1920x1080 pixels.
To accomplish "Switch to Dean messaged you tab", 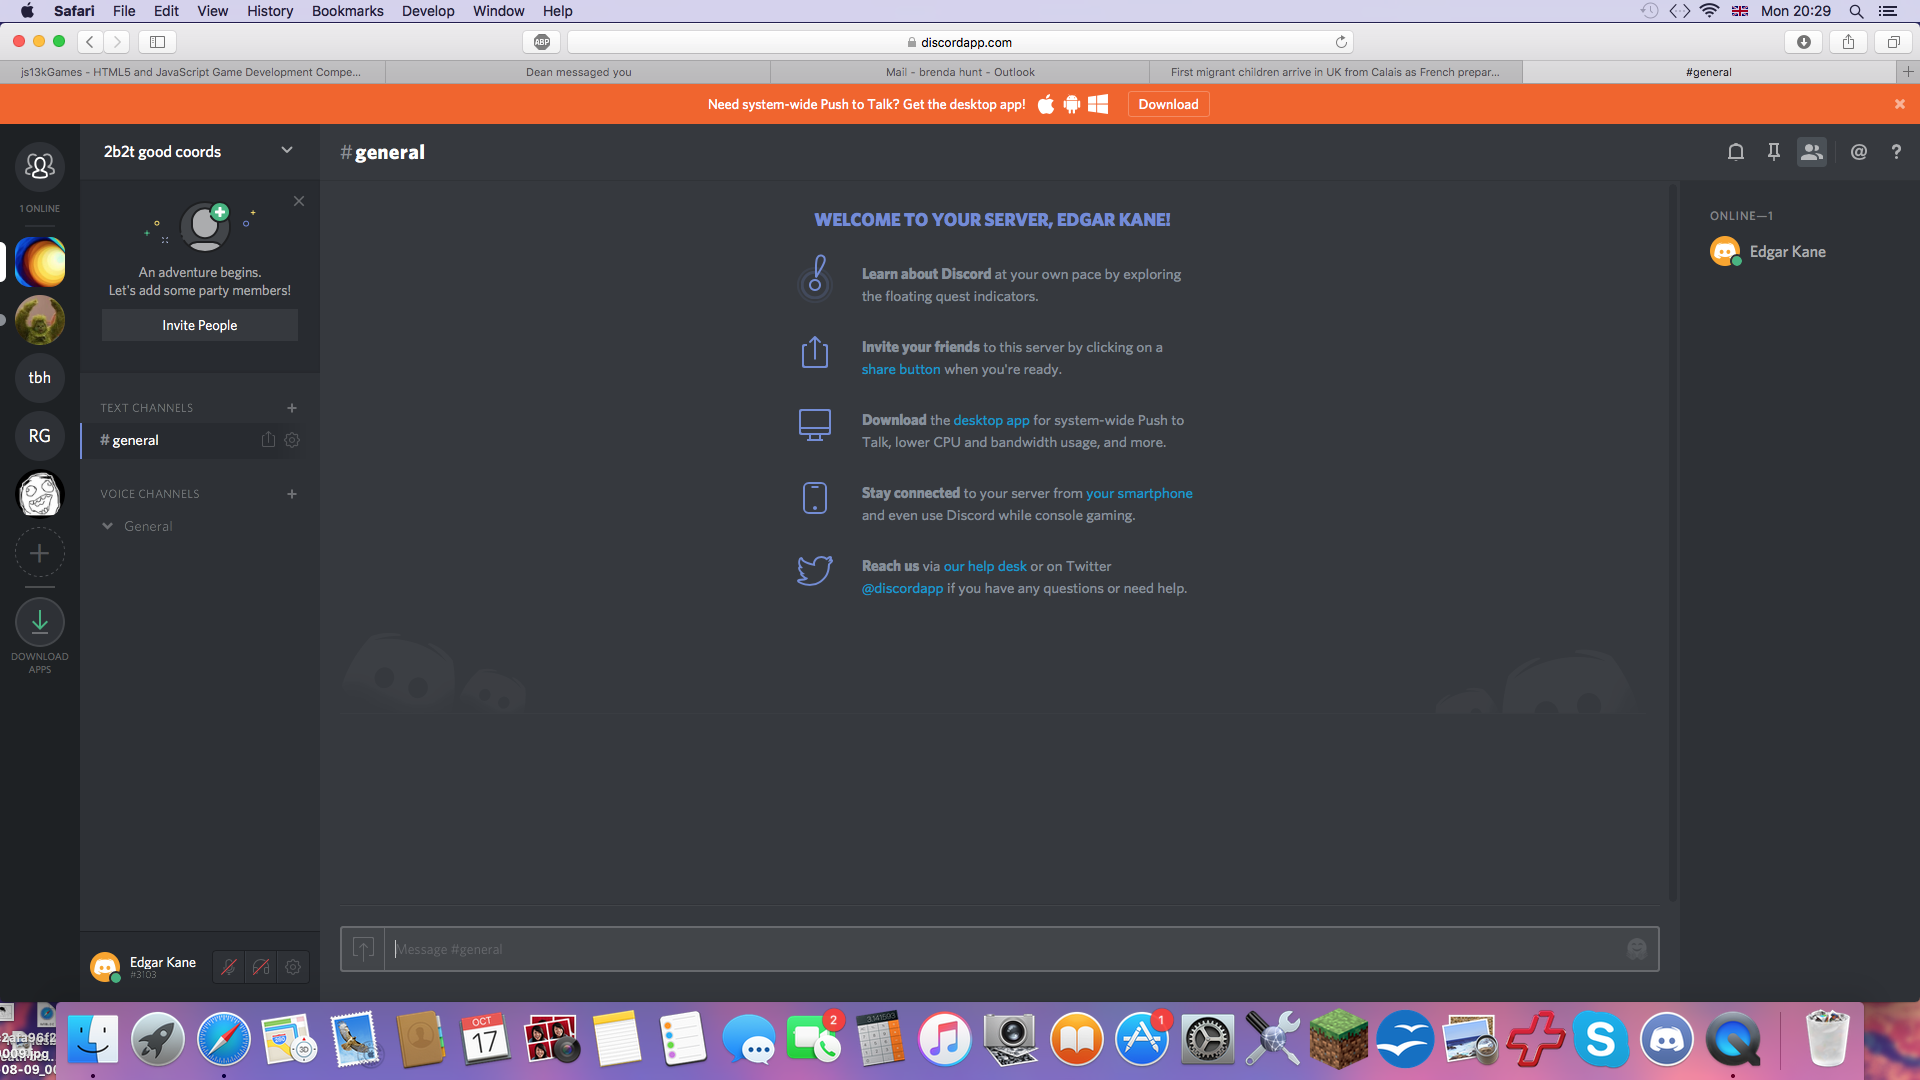I will tap(578, 72).
